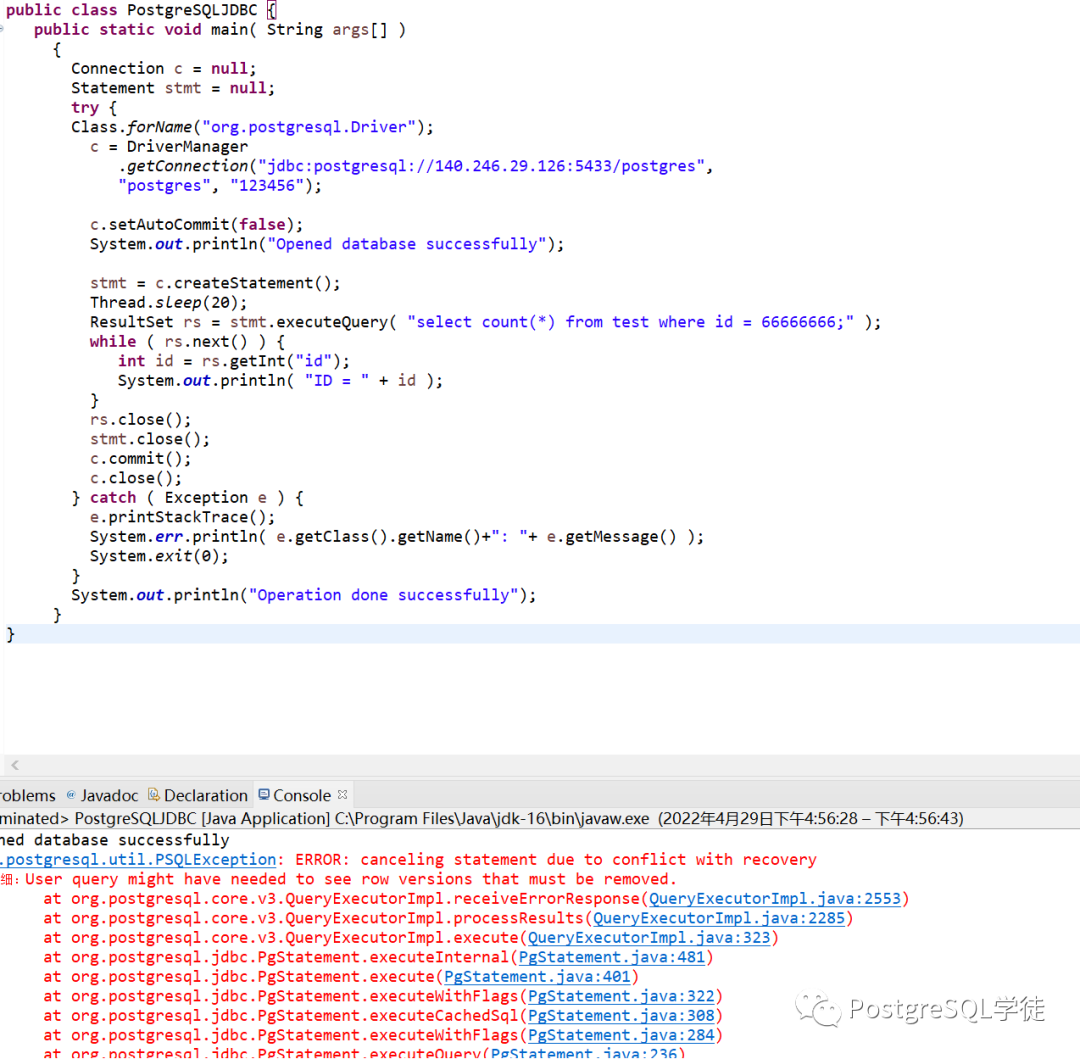Screen dimensions: 1080x1059
Task: Open PgStatement.java:308 stack trace link
Action: (x=621, y=1016)
